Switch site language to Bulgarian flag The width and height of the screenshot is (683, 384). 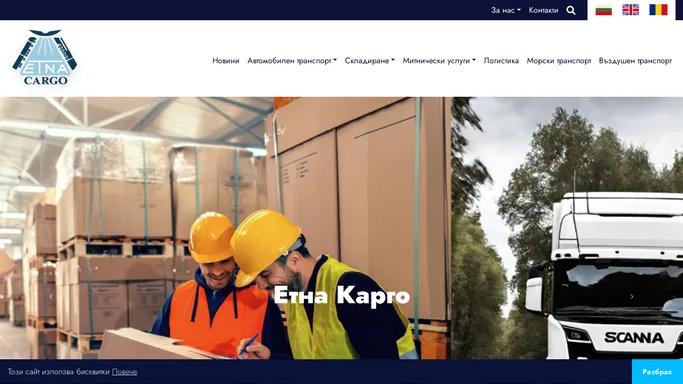(x=603, y=10)
